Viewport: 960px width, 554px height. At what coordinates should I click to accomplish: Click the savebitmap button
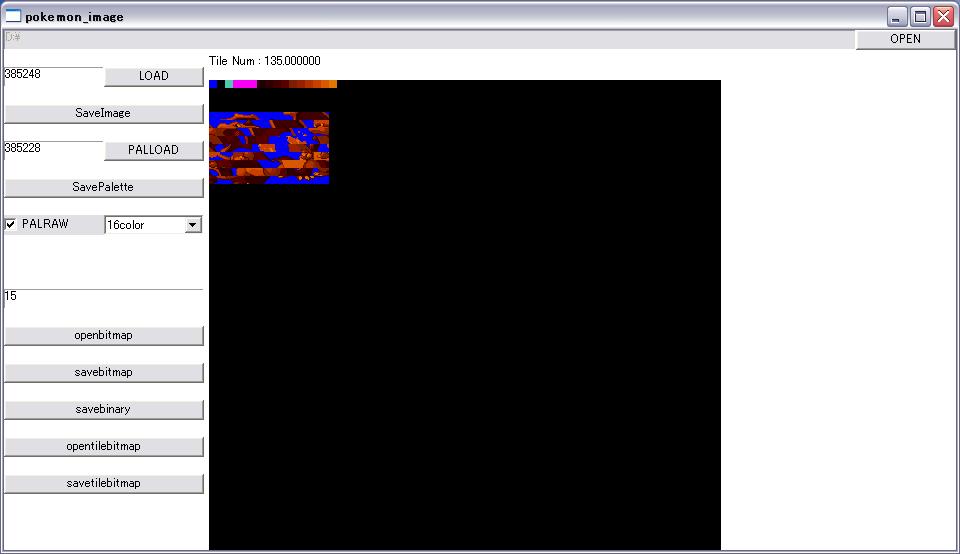pos(103,372)
